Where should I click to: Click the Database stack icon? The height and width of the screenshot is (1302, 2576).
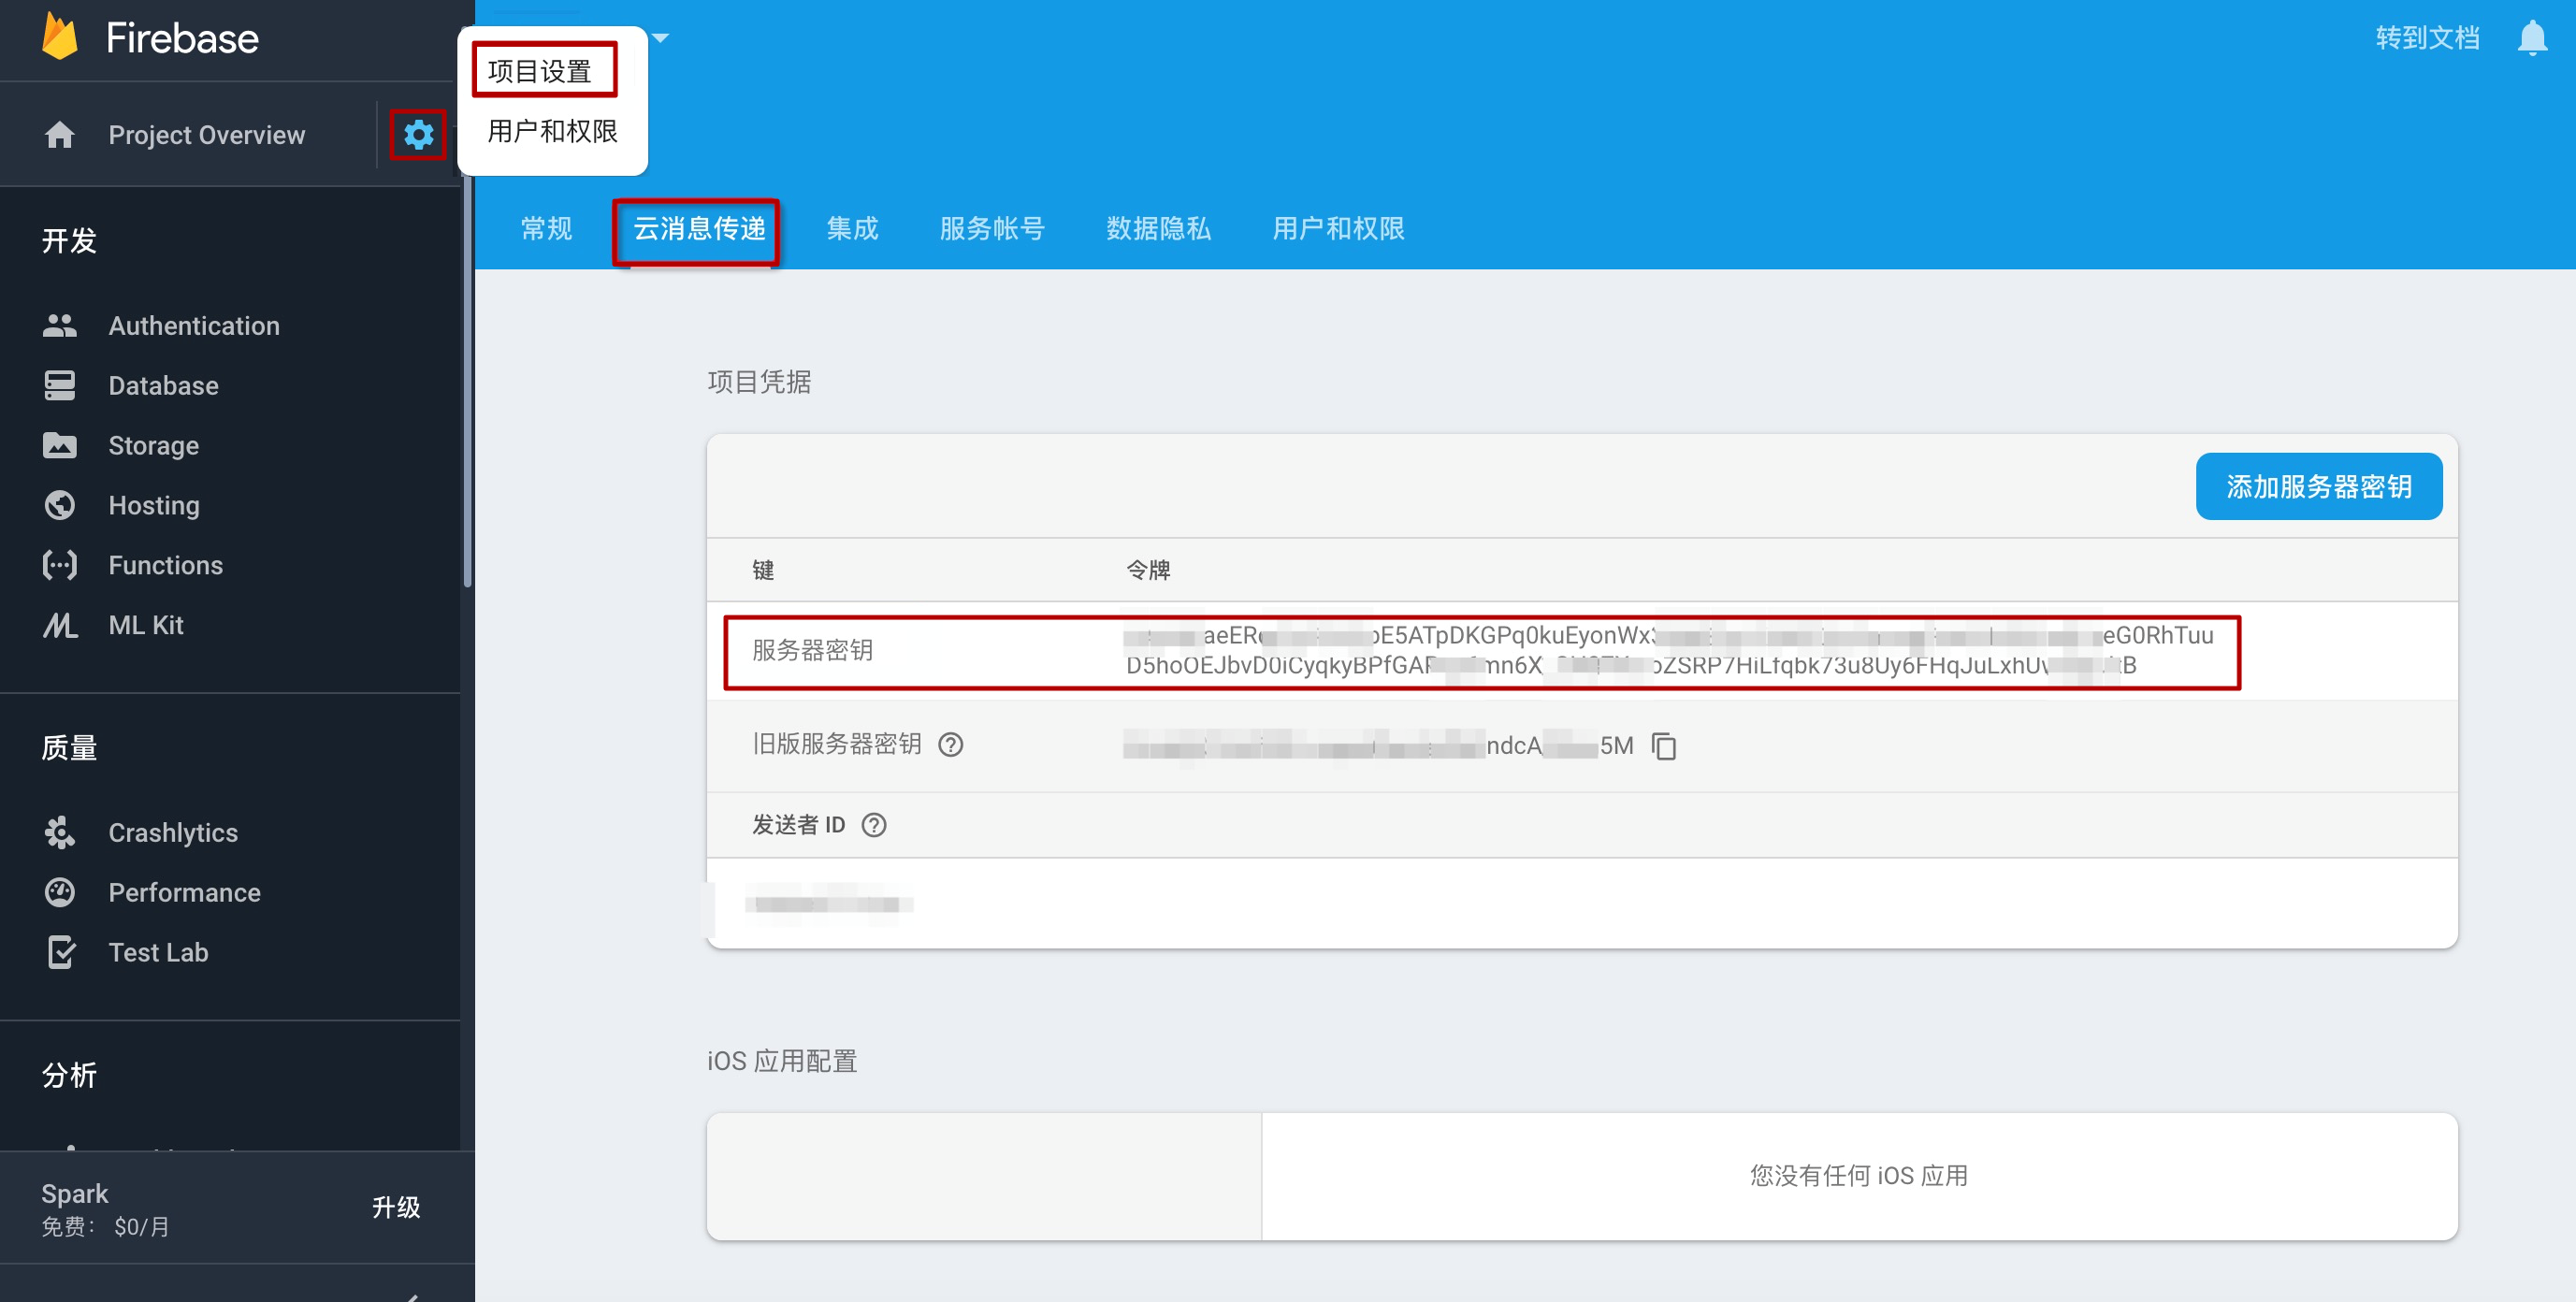pos(59,385)
